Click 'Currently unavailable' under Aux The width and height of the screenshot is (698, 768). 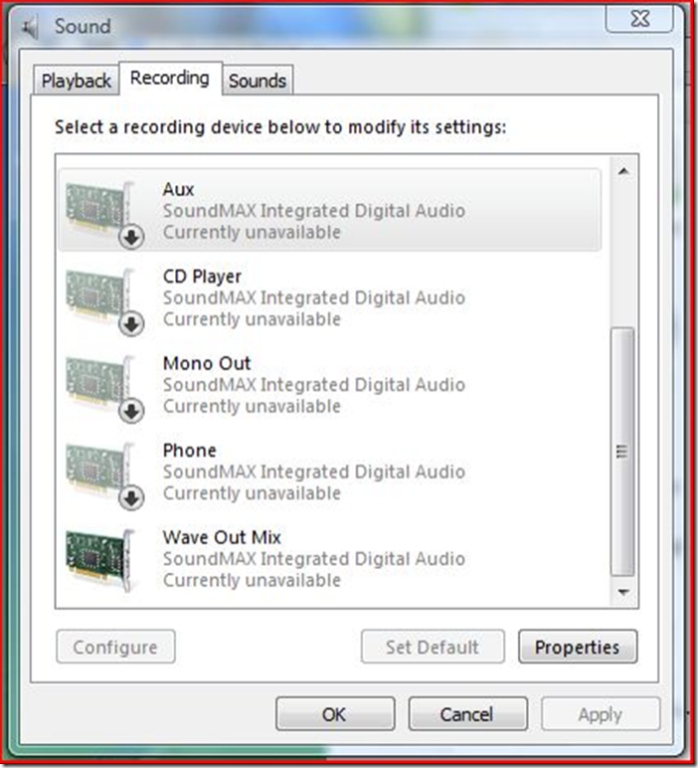[252, 232]
